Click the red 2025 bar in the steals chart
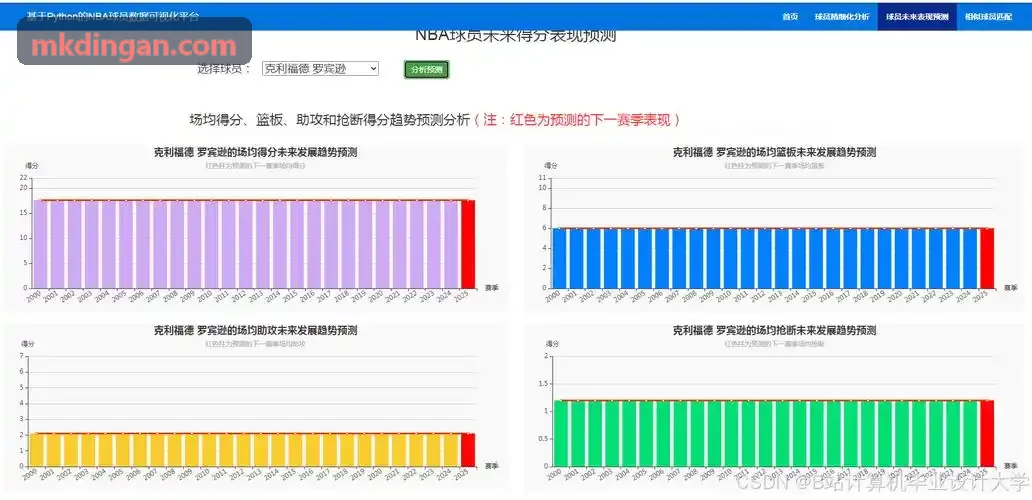 [x=987, y=434]
